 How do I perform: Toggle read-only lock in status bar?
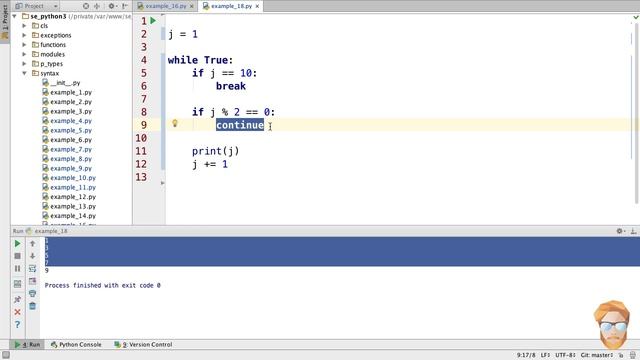[x=621, y=355]
